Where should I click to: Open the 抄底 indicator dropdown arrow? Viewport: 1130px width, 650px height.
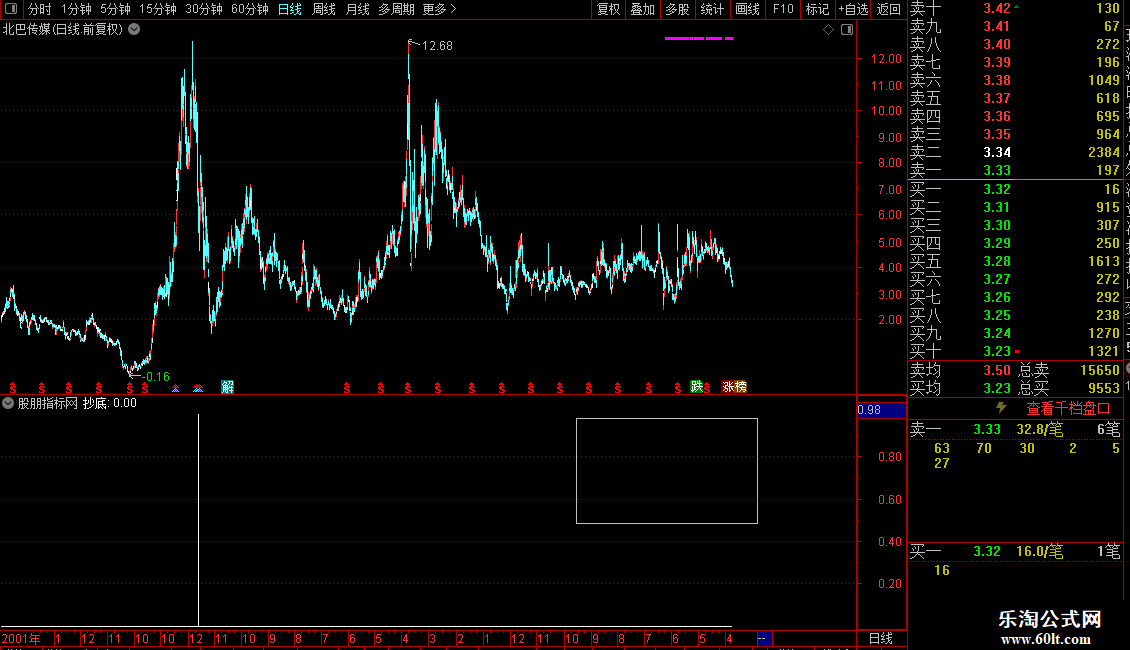[x=8, y=404]
